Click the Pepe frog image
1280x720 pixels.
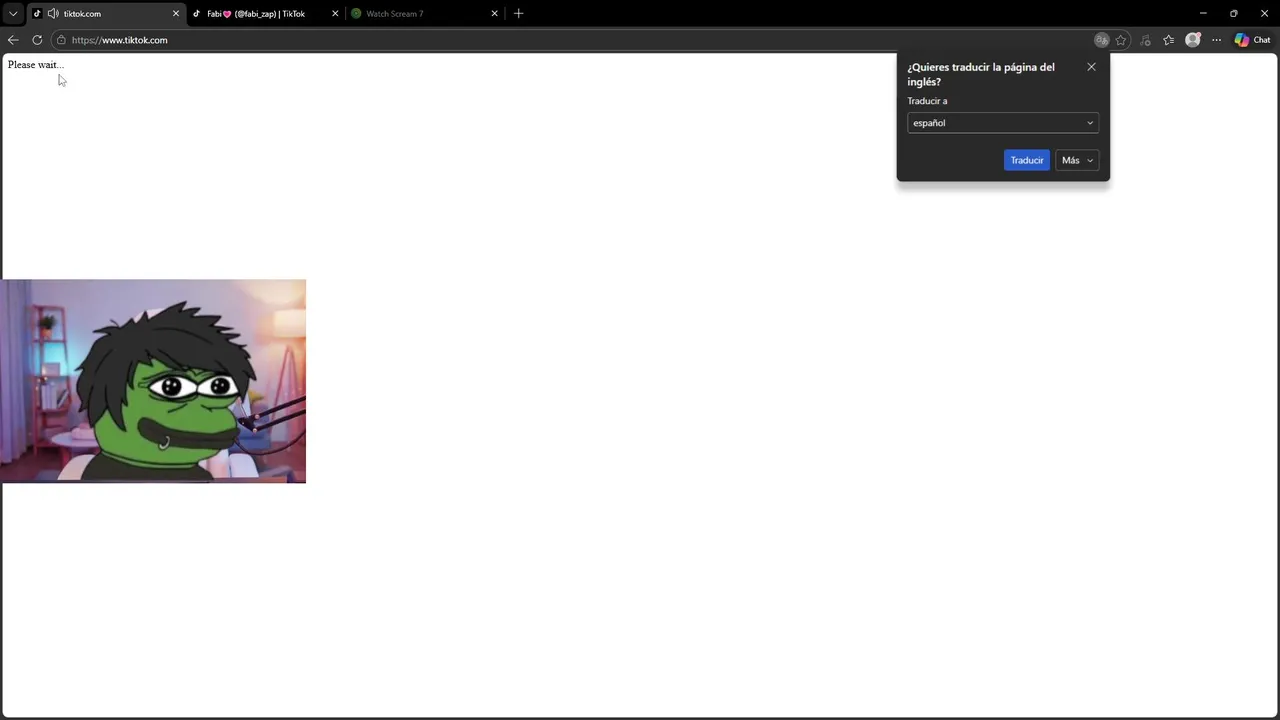tap(153, 381)
